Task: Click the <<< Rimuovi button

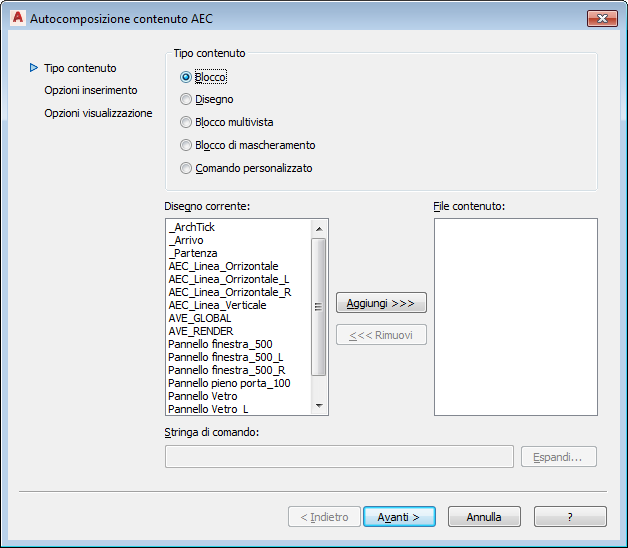Action: [x=381, y=335]
